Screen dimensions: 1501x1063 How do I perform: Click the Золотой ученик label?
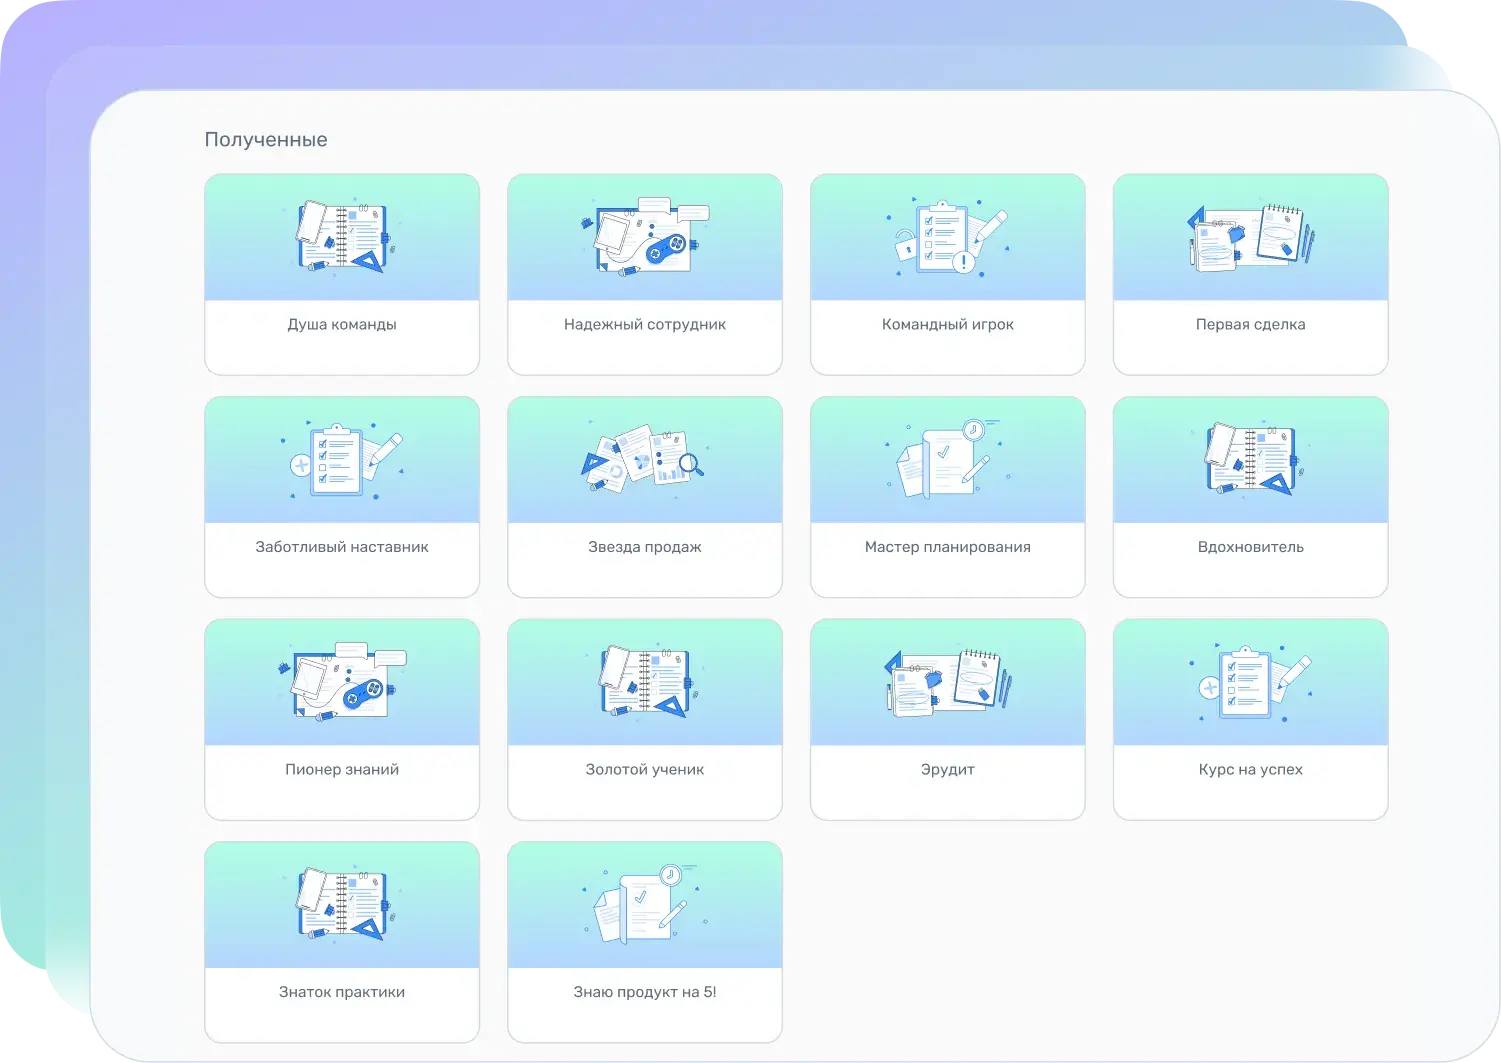pos(645,769)
